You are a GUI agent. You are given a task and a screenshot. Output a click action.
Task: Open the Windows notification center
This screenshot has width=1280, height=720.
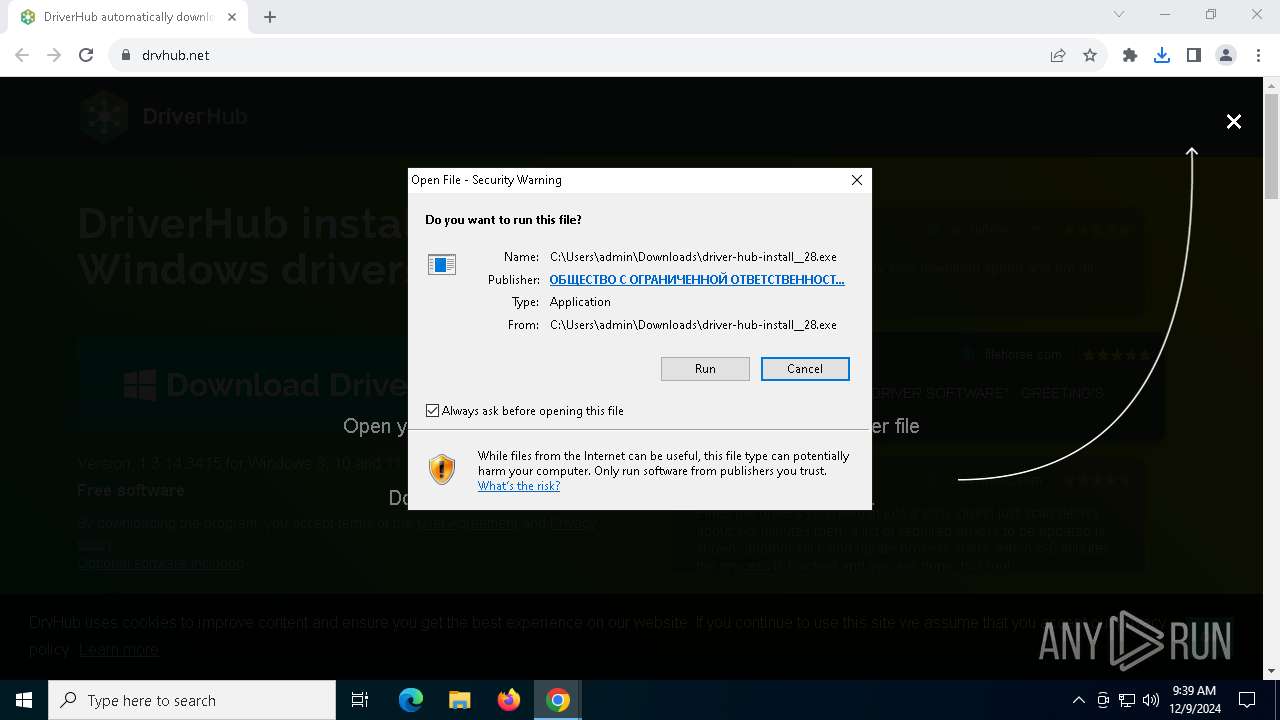point(1247,700)
